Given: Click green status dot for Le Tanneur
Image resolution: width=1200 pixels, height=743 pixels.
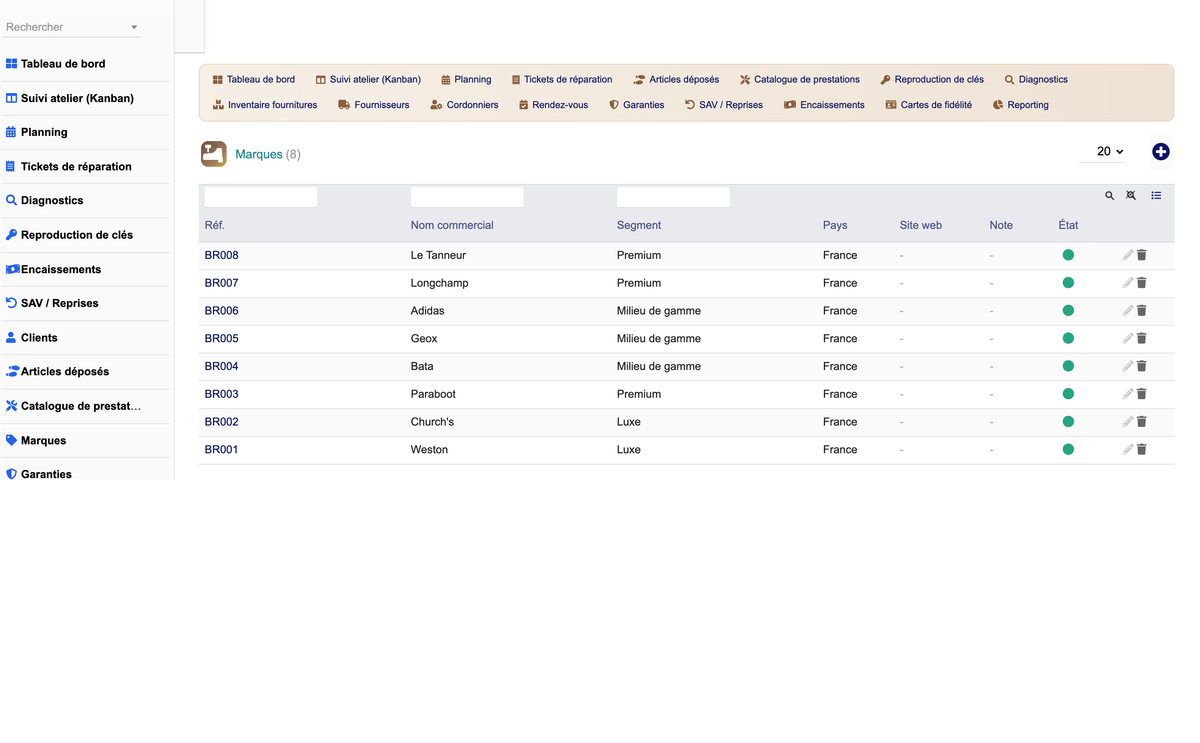Looking at the screenshot, I should [x=1068, y=255].
